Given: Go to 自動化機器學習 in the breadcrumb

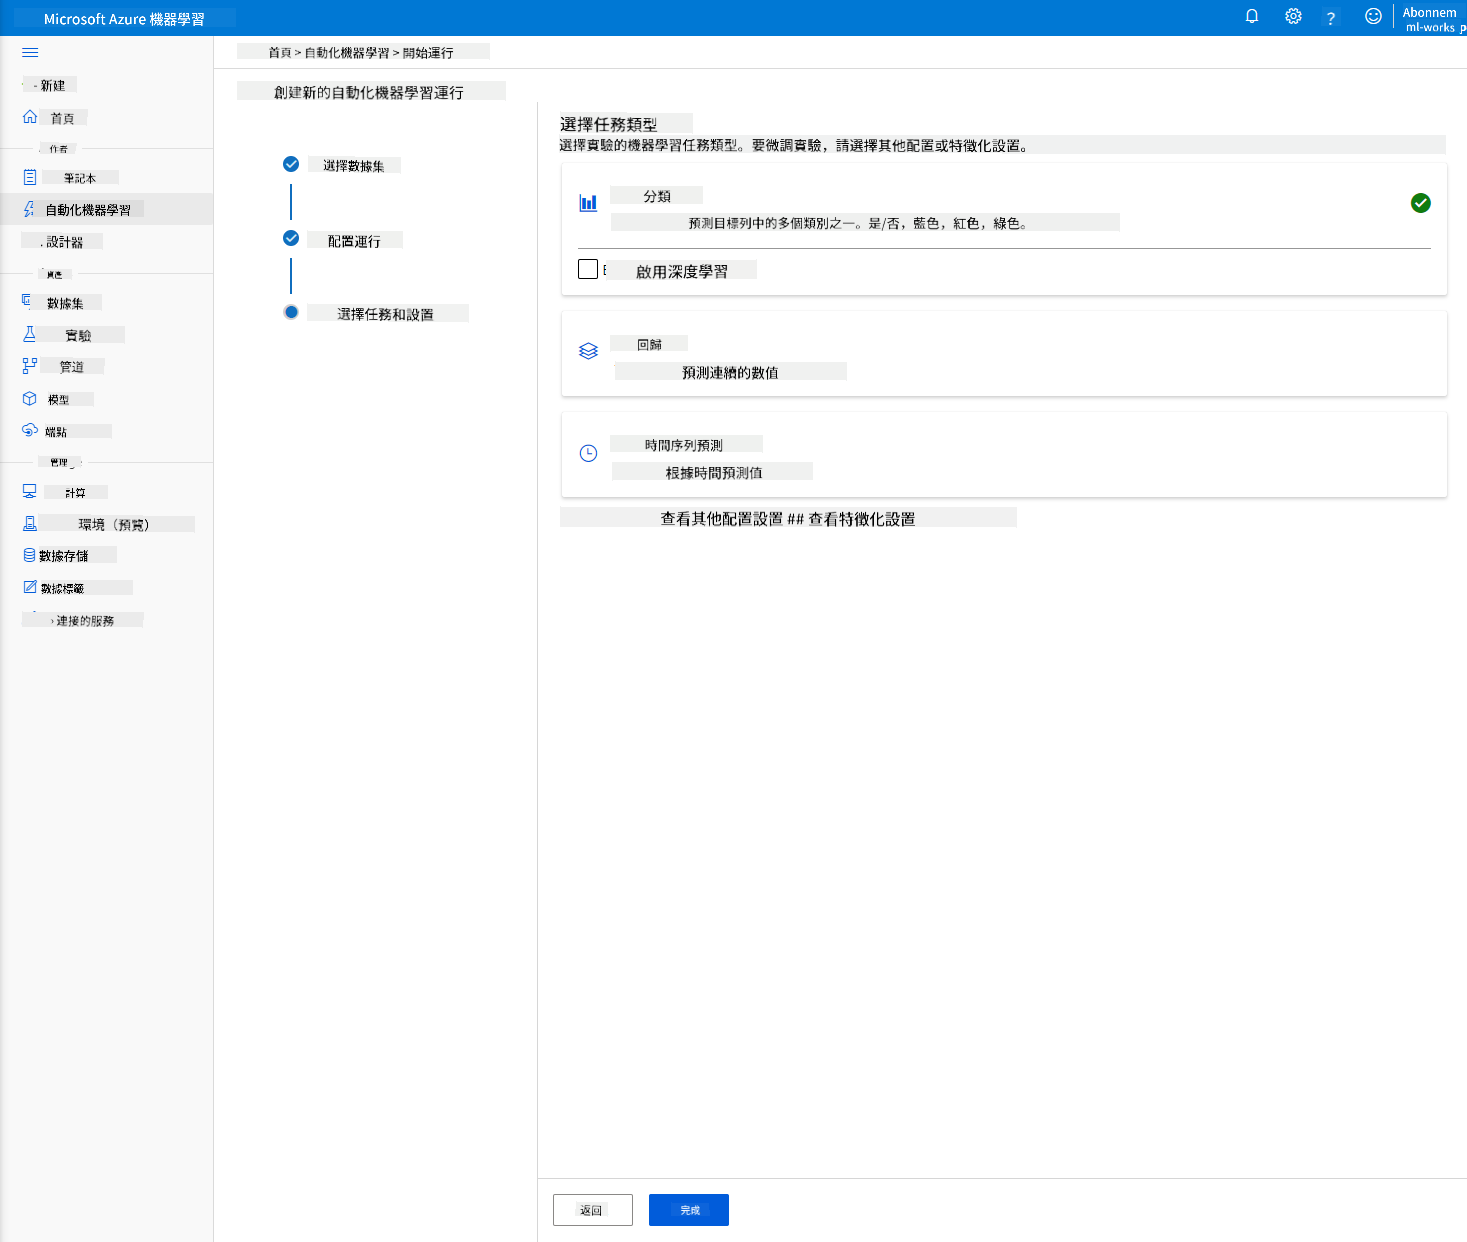Looking at the screenshot, I should 347,52.
